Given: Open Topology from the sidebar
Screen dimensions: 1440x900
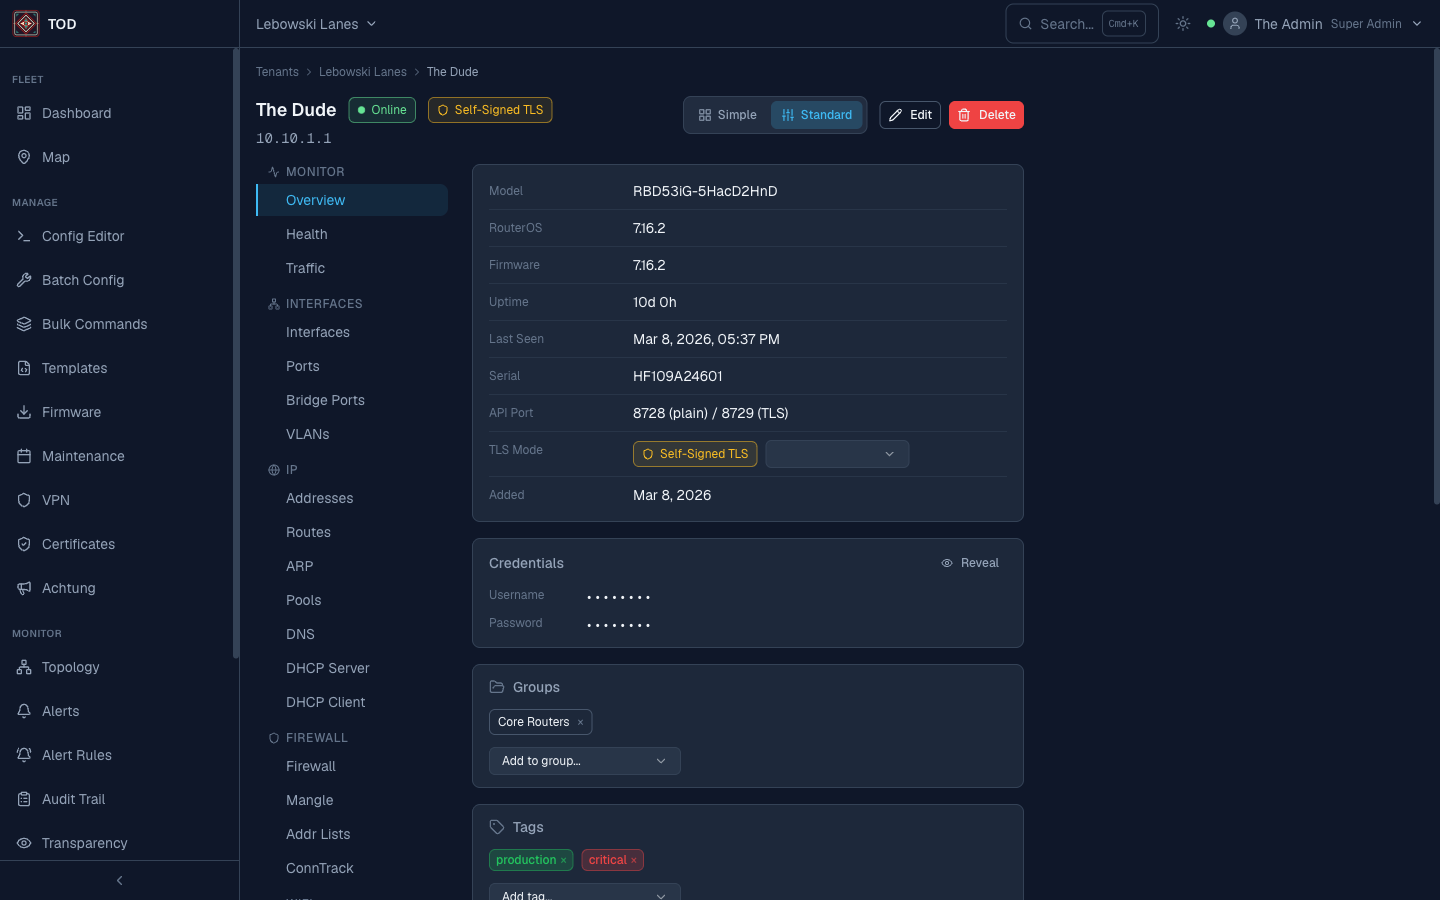Looking at the screenshot, I should (x=70, y=667).
